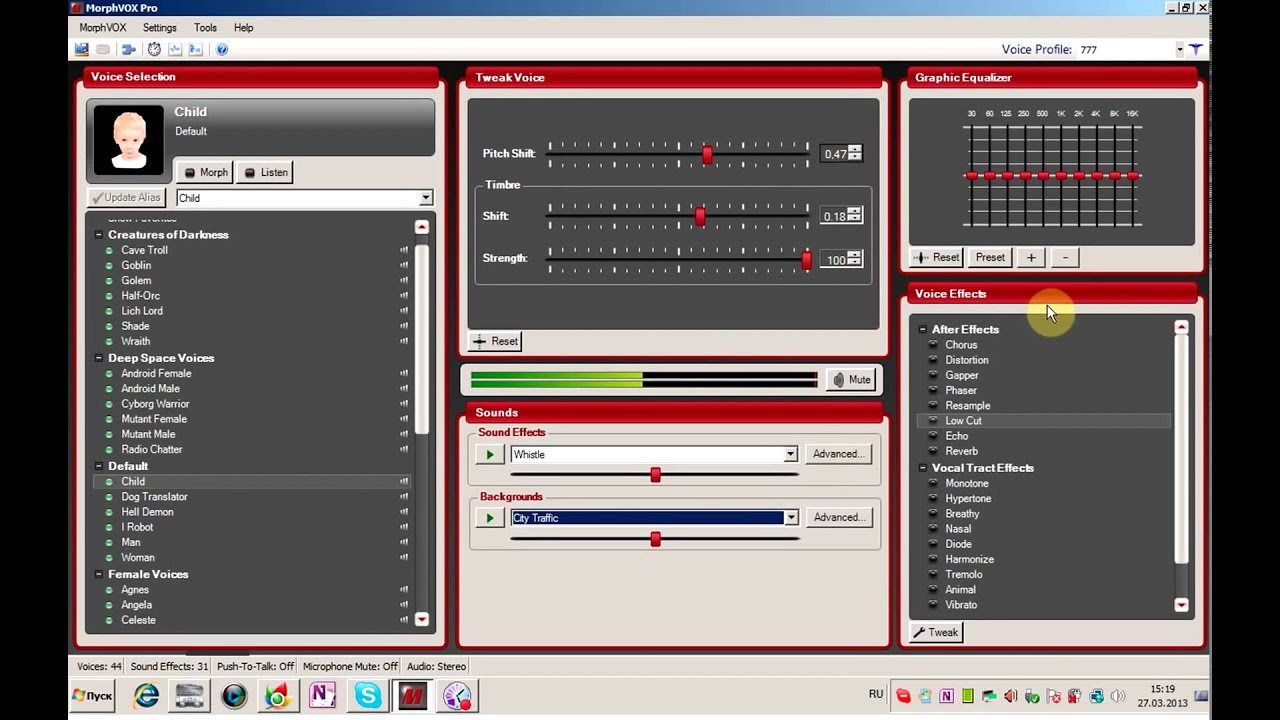This screenshot has width=1280, height=720.
Task: Enable the Nasal vocal tract effect
Action: tap(958, 529)
